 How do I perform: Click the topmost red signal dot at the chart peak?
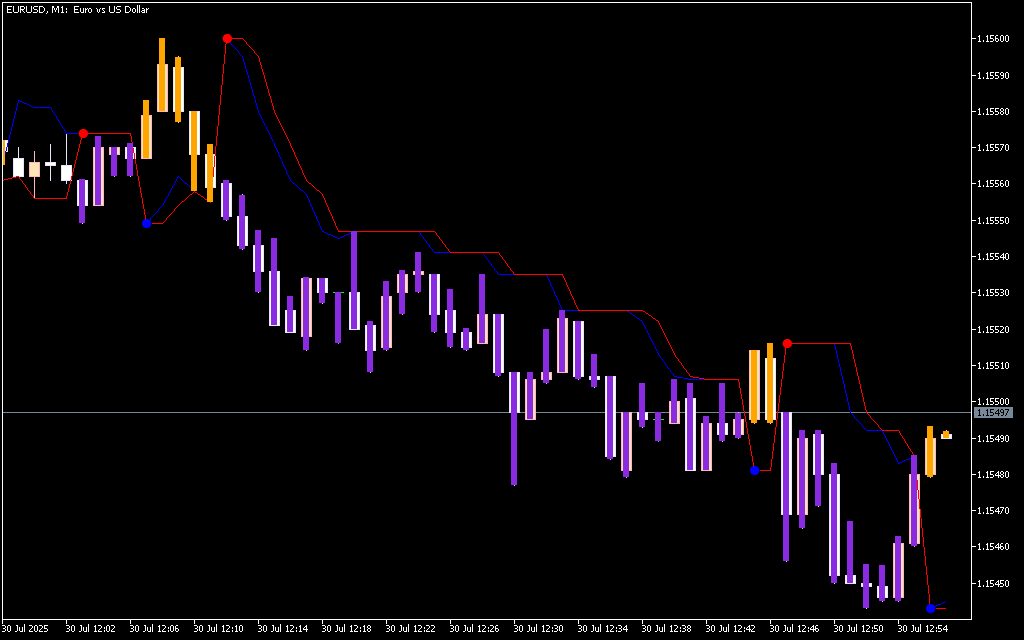[228, 38]
